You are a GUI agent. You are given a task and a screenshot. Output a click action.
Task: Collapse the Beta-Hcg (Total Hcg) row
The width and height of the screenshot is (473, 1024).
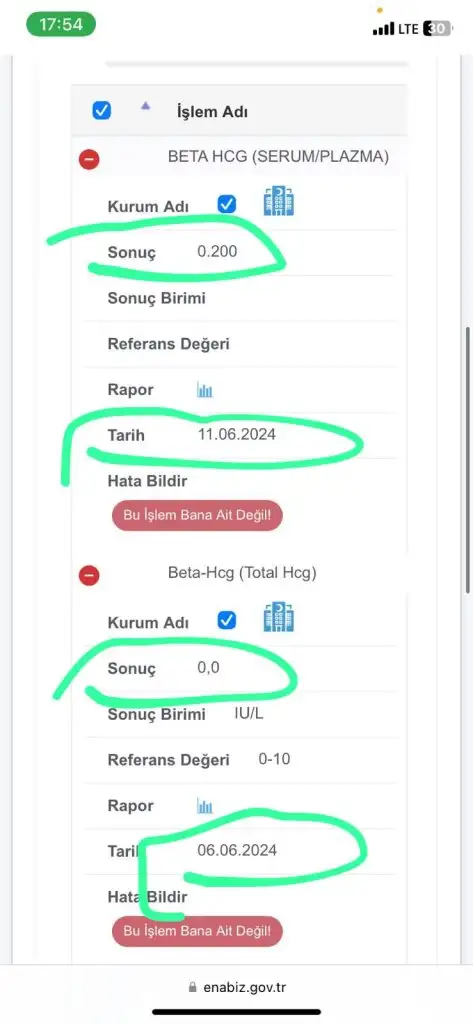90,575
